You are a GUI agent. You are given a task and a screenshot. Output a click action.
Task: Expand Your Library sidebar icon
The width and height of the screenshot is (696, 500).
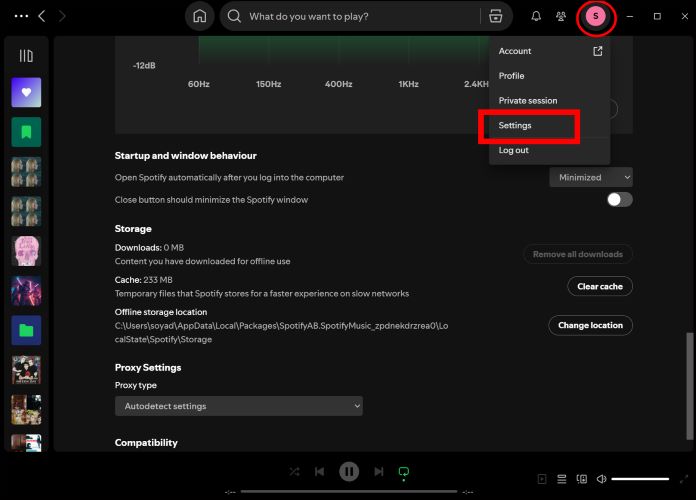pos(26,56)
